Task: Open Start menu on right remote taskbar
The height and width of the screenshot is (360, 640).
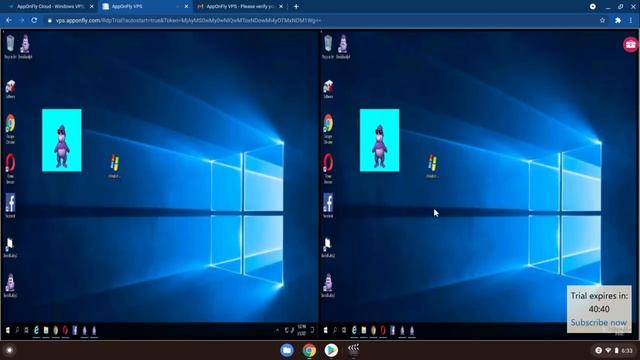Action: (x=325, y=330)
